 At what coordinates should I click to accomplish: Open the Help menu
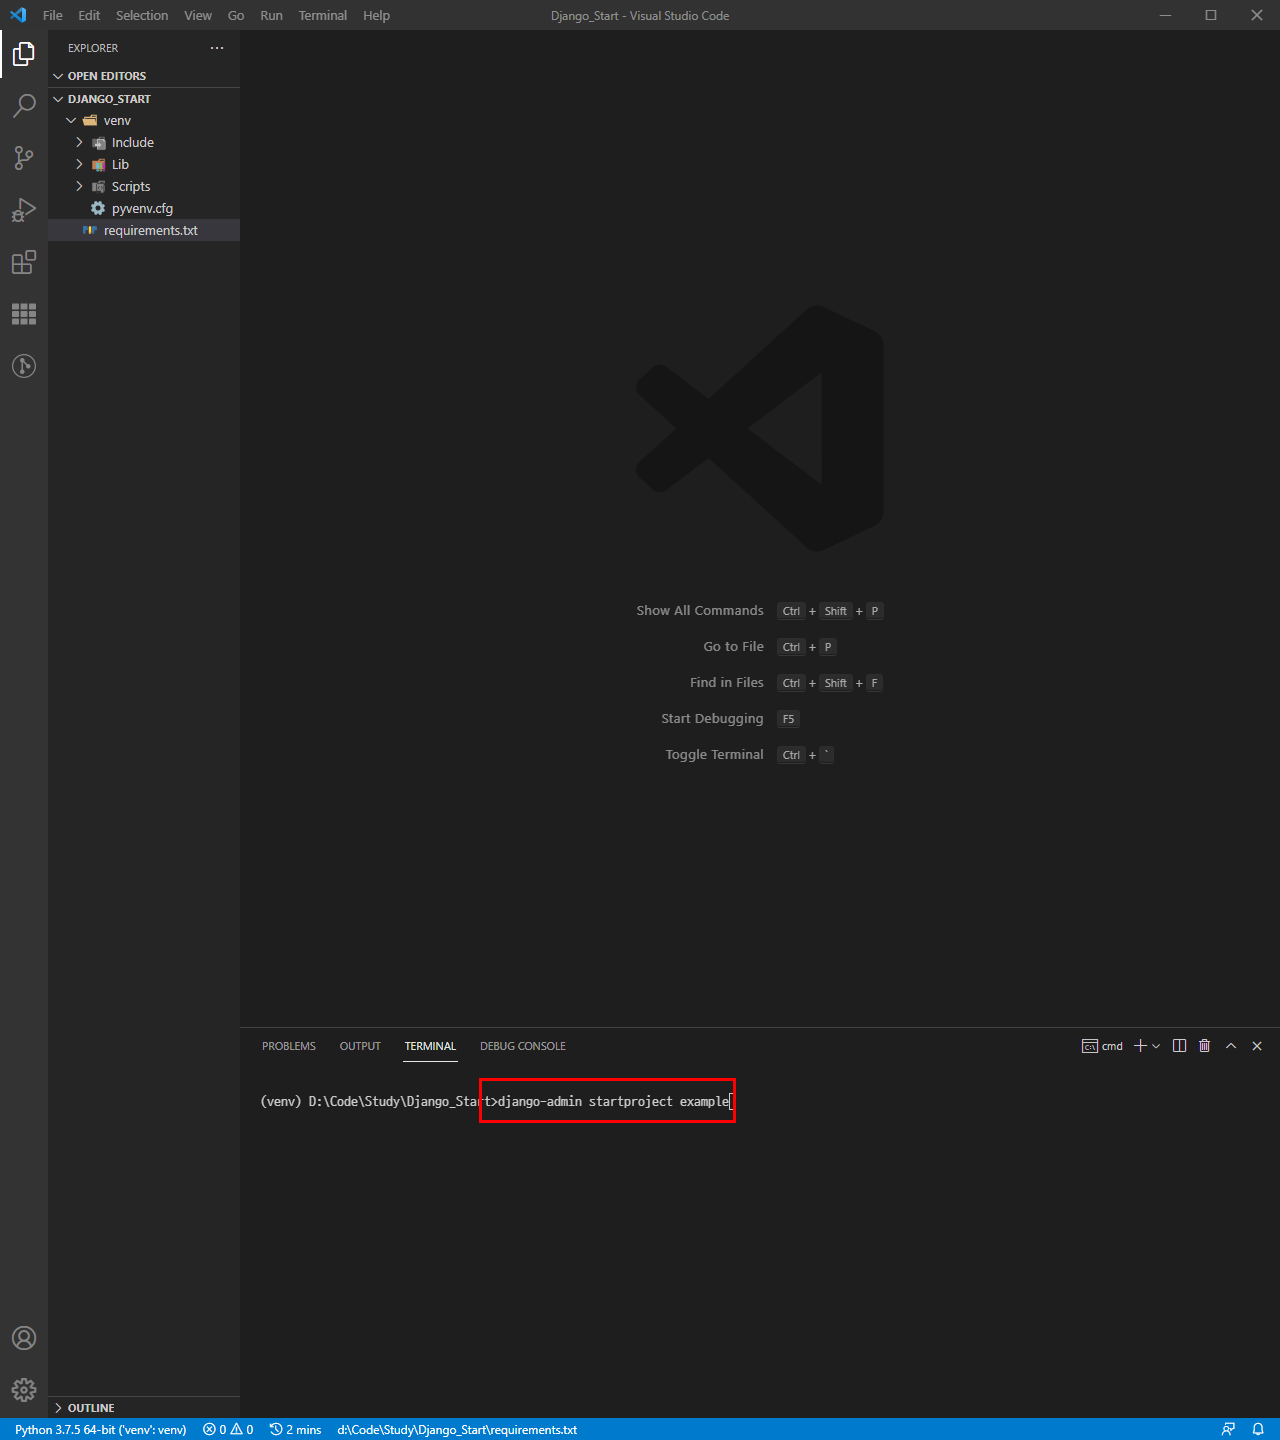pos(377,15)
